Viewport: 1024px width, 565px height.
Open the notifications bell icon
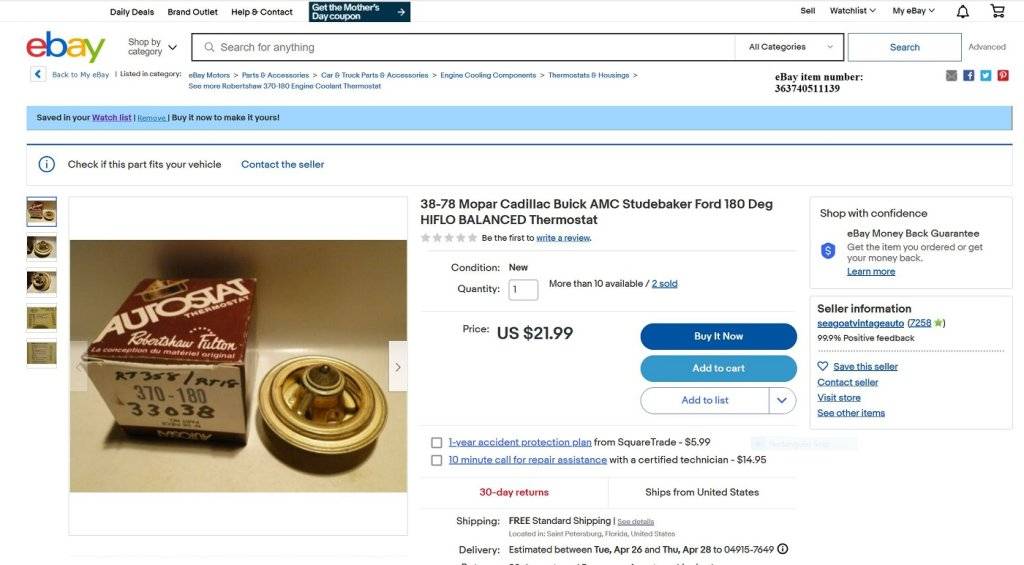click(963, 11)
